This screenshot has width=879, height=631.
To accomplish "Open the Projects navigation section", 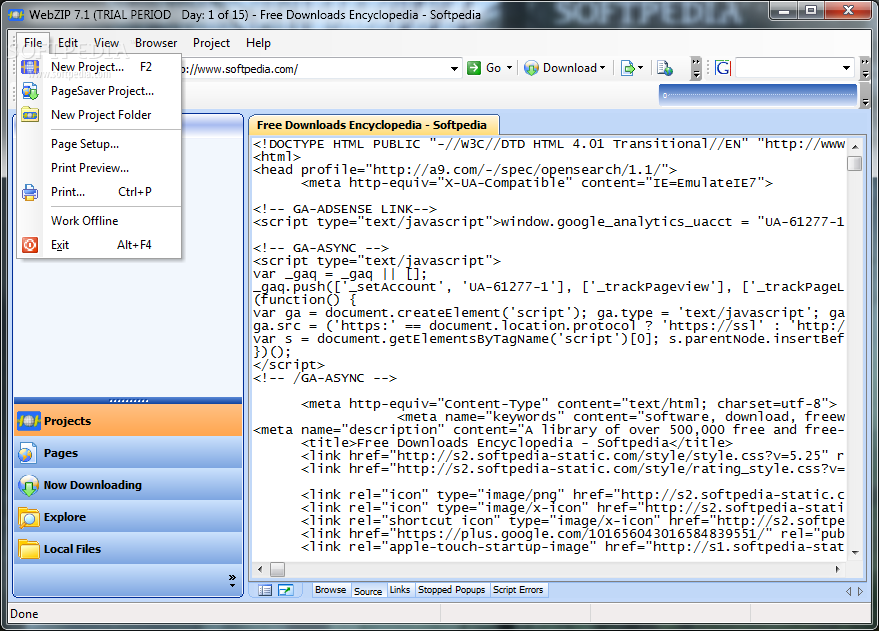I will click(128, 421).
